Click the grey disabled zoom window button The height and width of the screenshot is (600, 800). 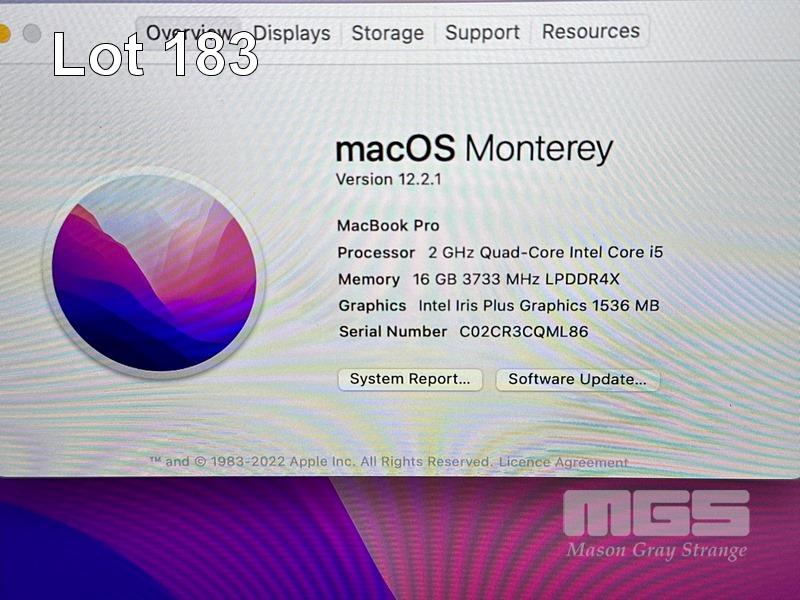(x=32, y=34)
